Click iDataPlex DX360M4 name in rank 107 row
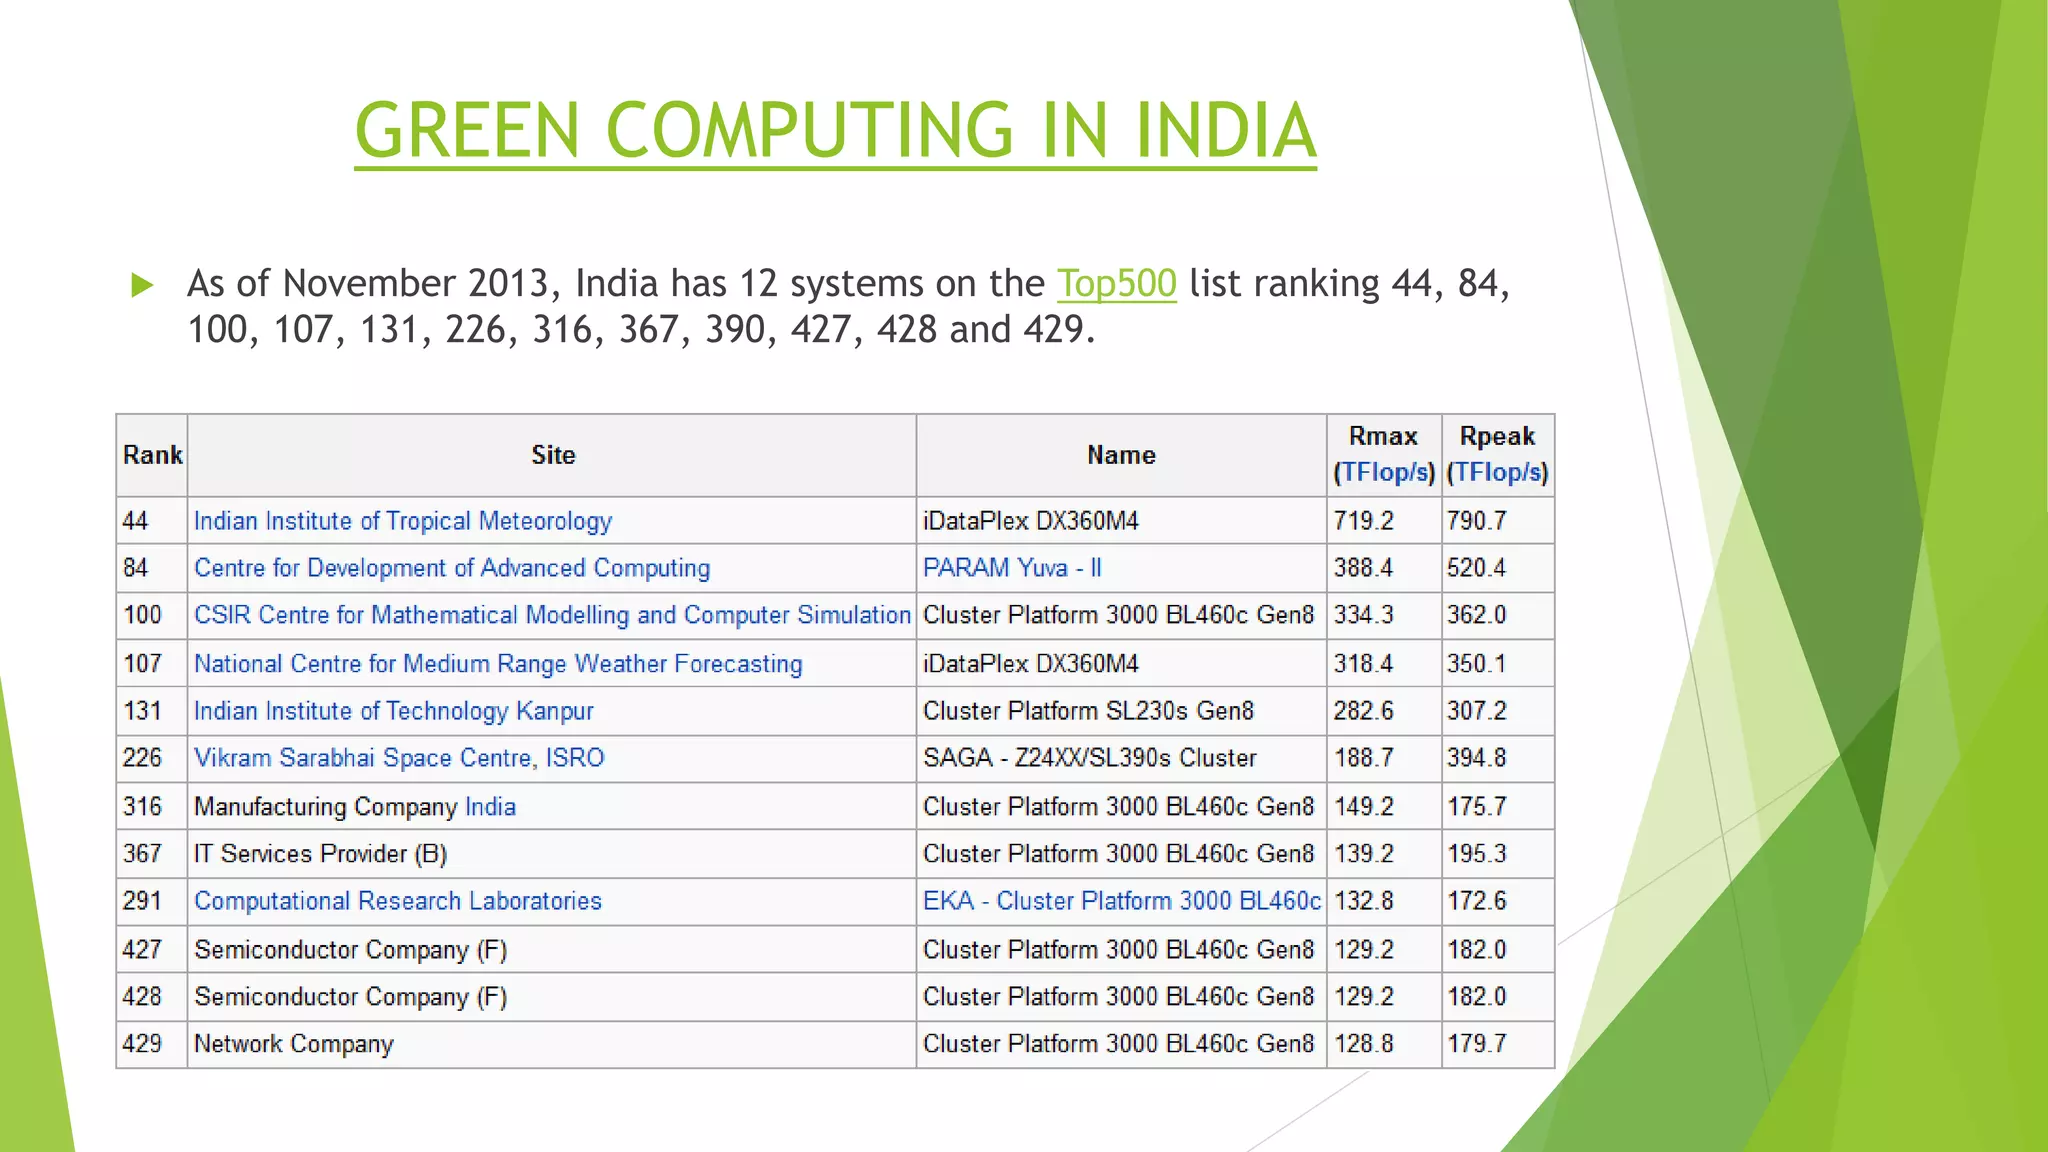The width and height of the screenshot is (2048, 1152). tap(1031, 664)
